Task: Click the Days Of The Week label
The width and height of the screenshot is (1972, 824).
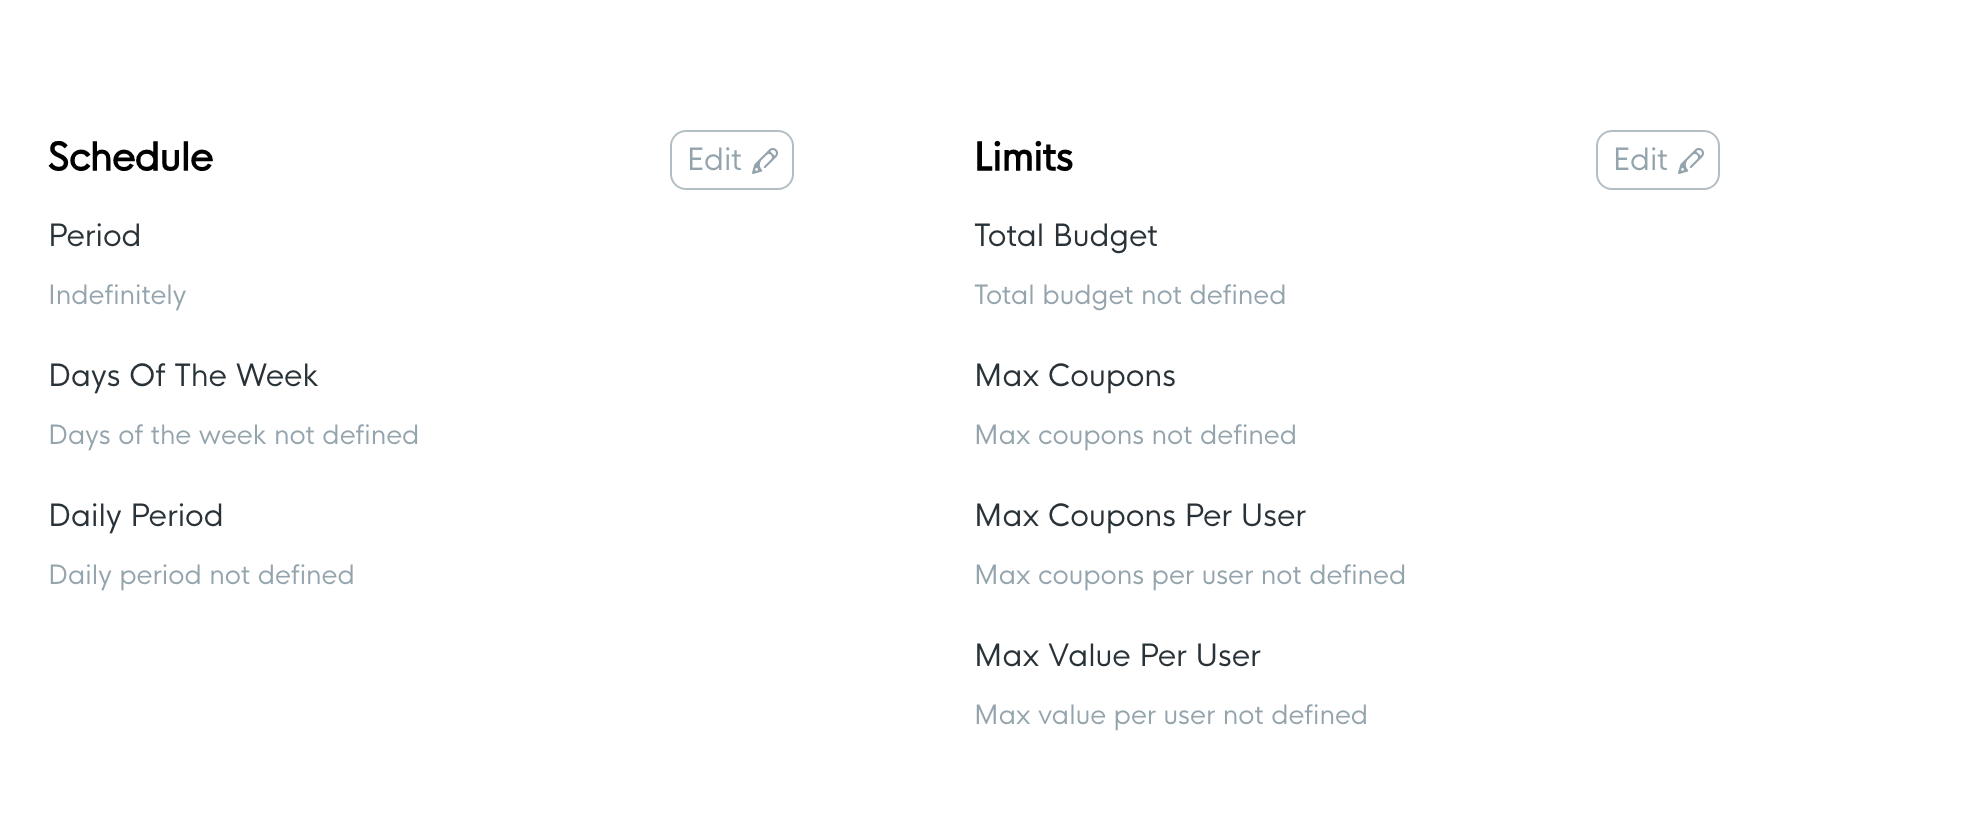Action: 183,375
